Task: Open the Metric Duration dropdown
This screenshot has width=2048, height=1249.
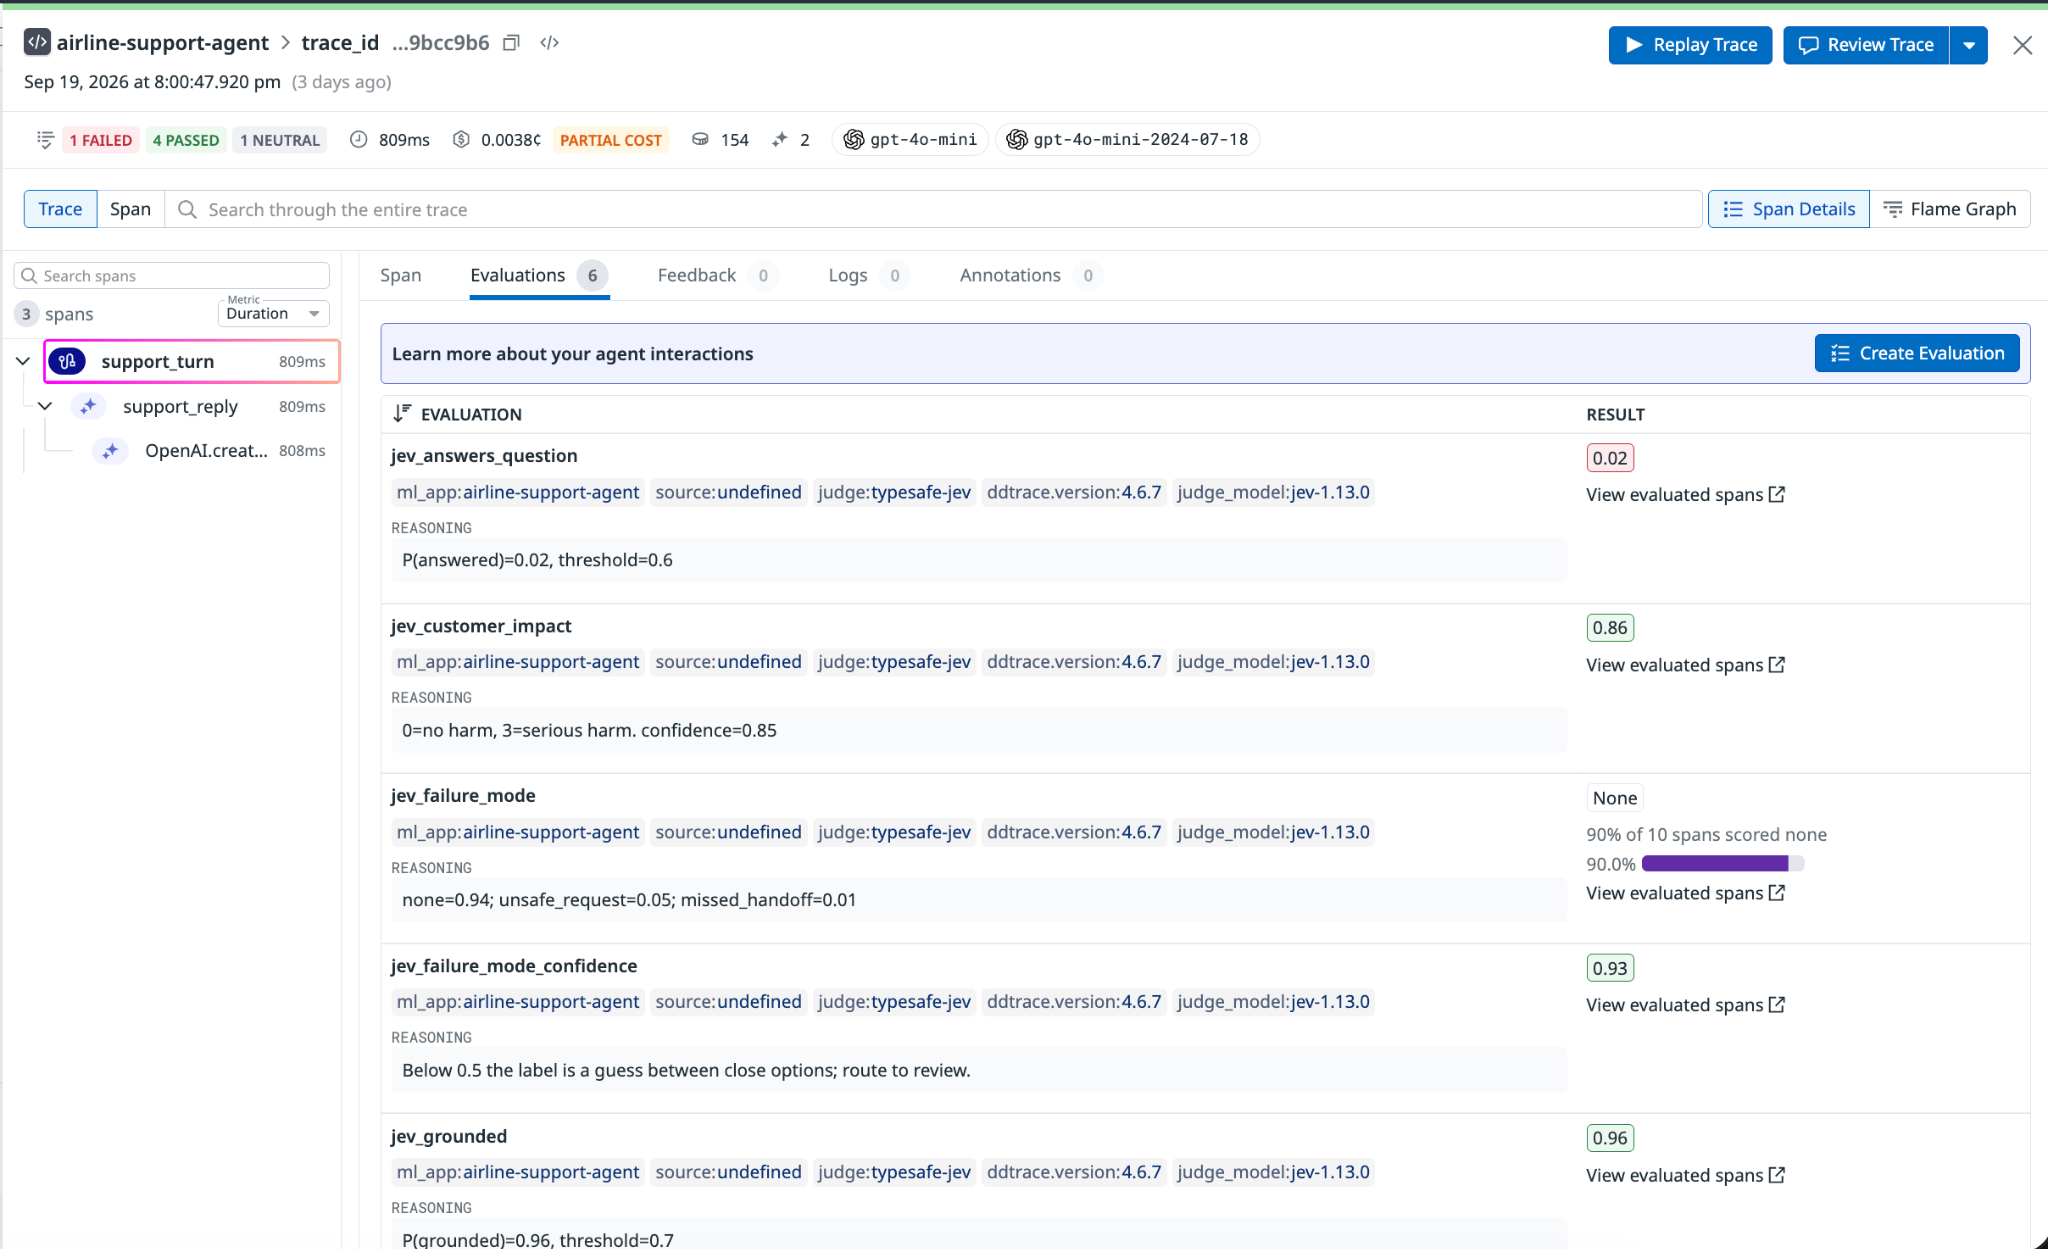Action: pos(273,313)
